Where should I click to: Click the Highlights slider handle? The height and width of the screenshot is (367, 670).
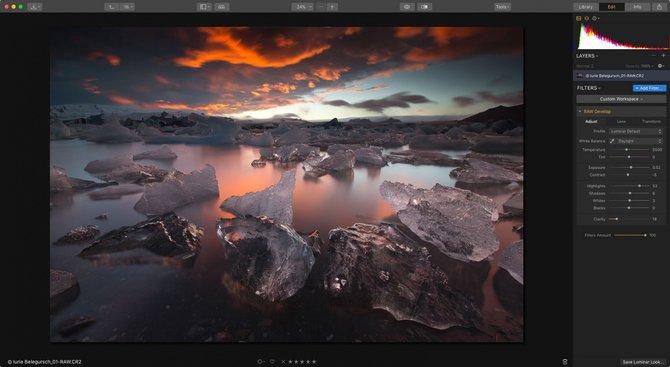point(639,186)
